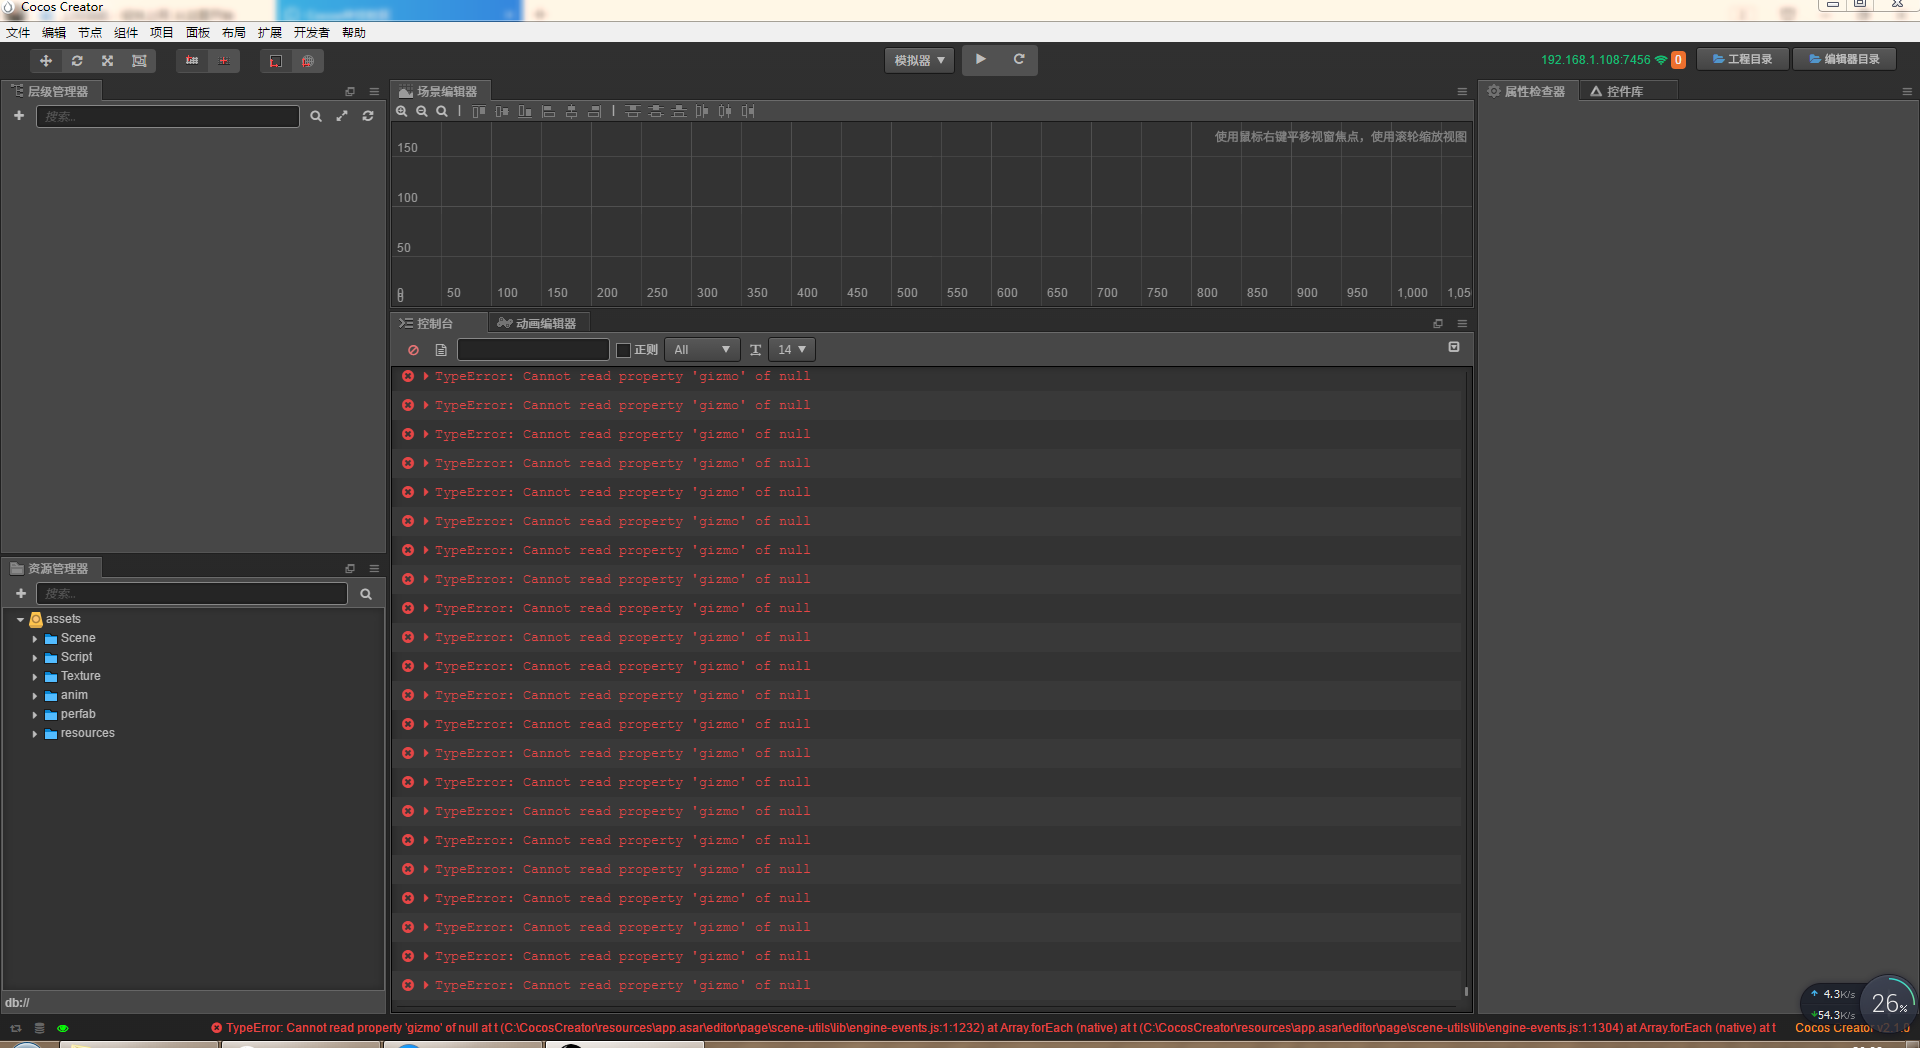Toggle the red globe button in top toolbar
Screen dimensions: 1920x1048
click(x=307, y=61)
